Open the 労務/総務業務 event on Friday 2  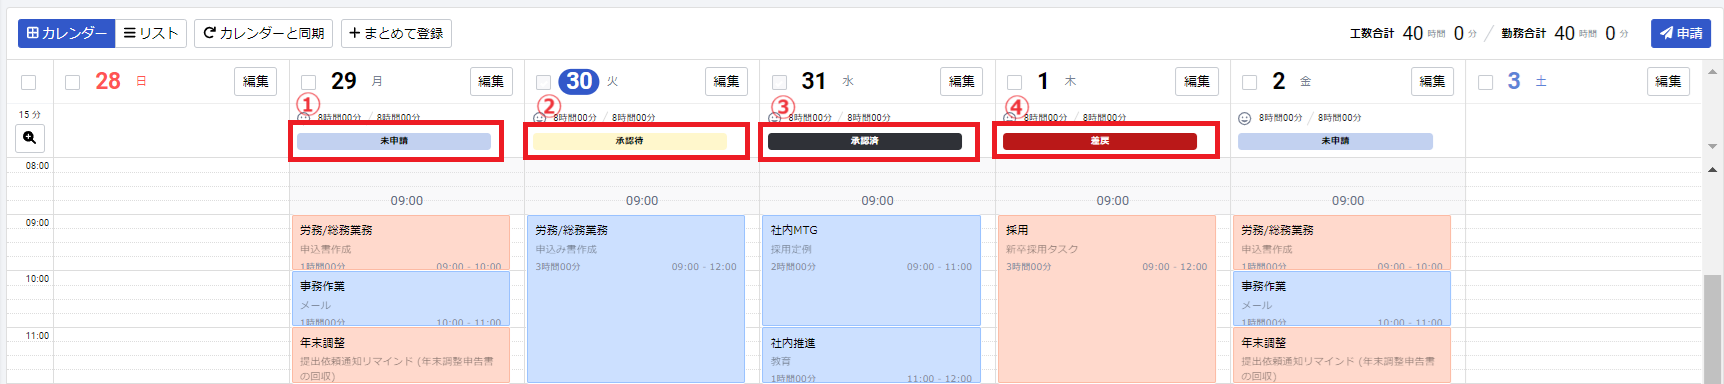1342,243
